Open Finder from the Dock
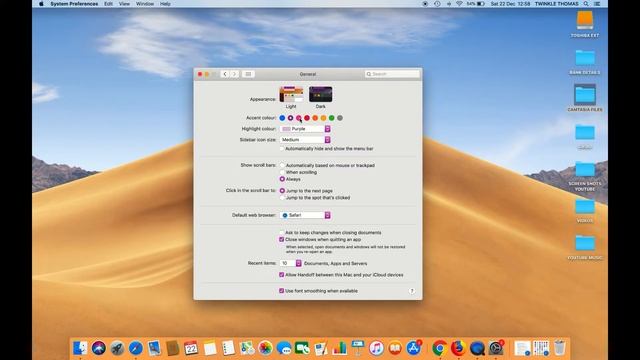 pos(80,348)
